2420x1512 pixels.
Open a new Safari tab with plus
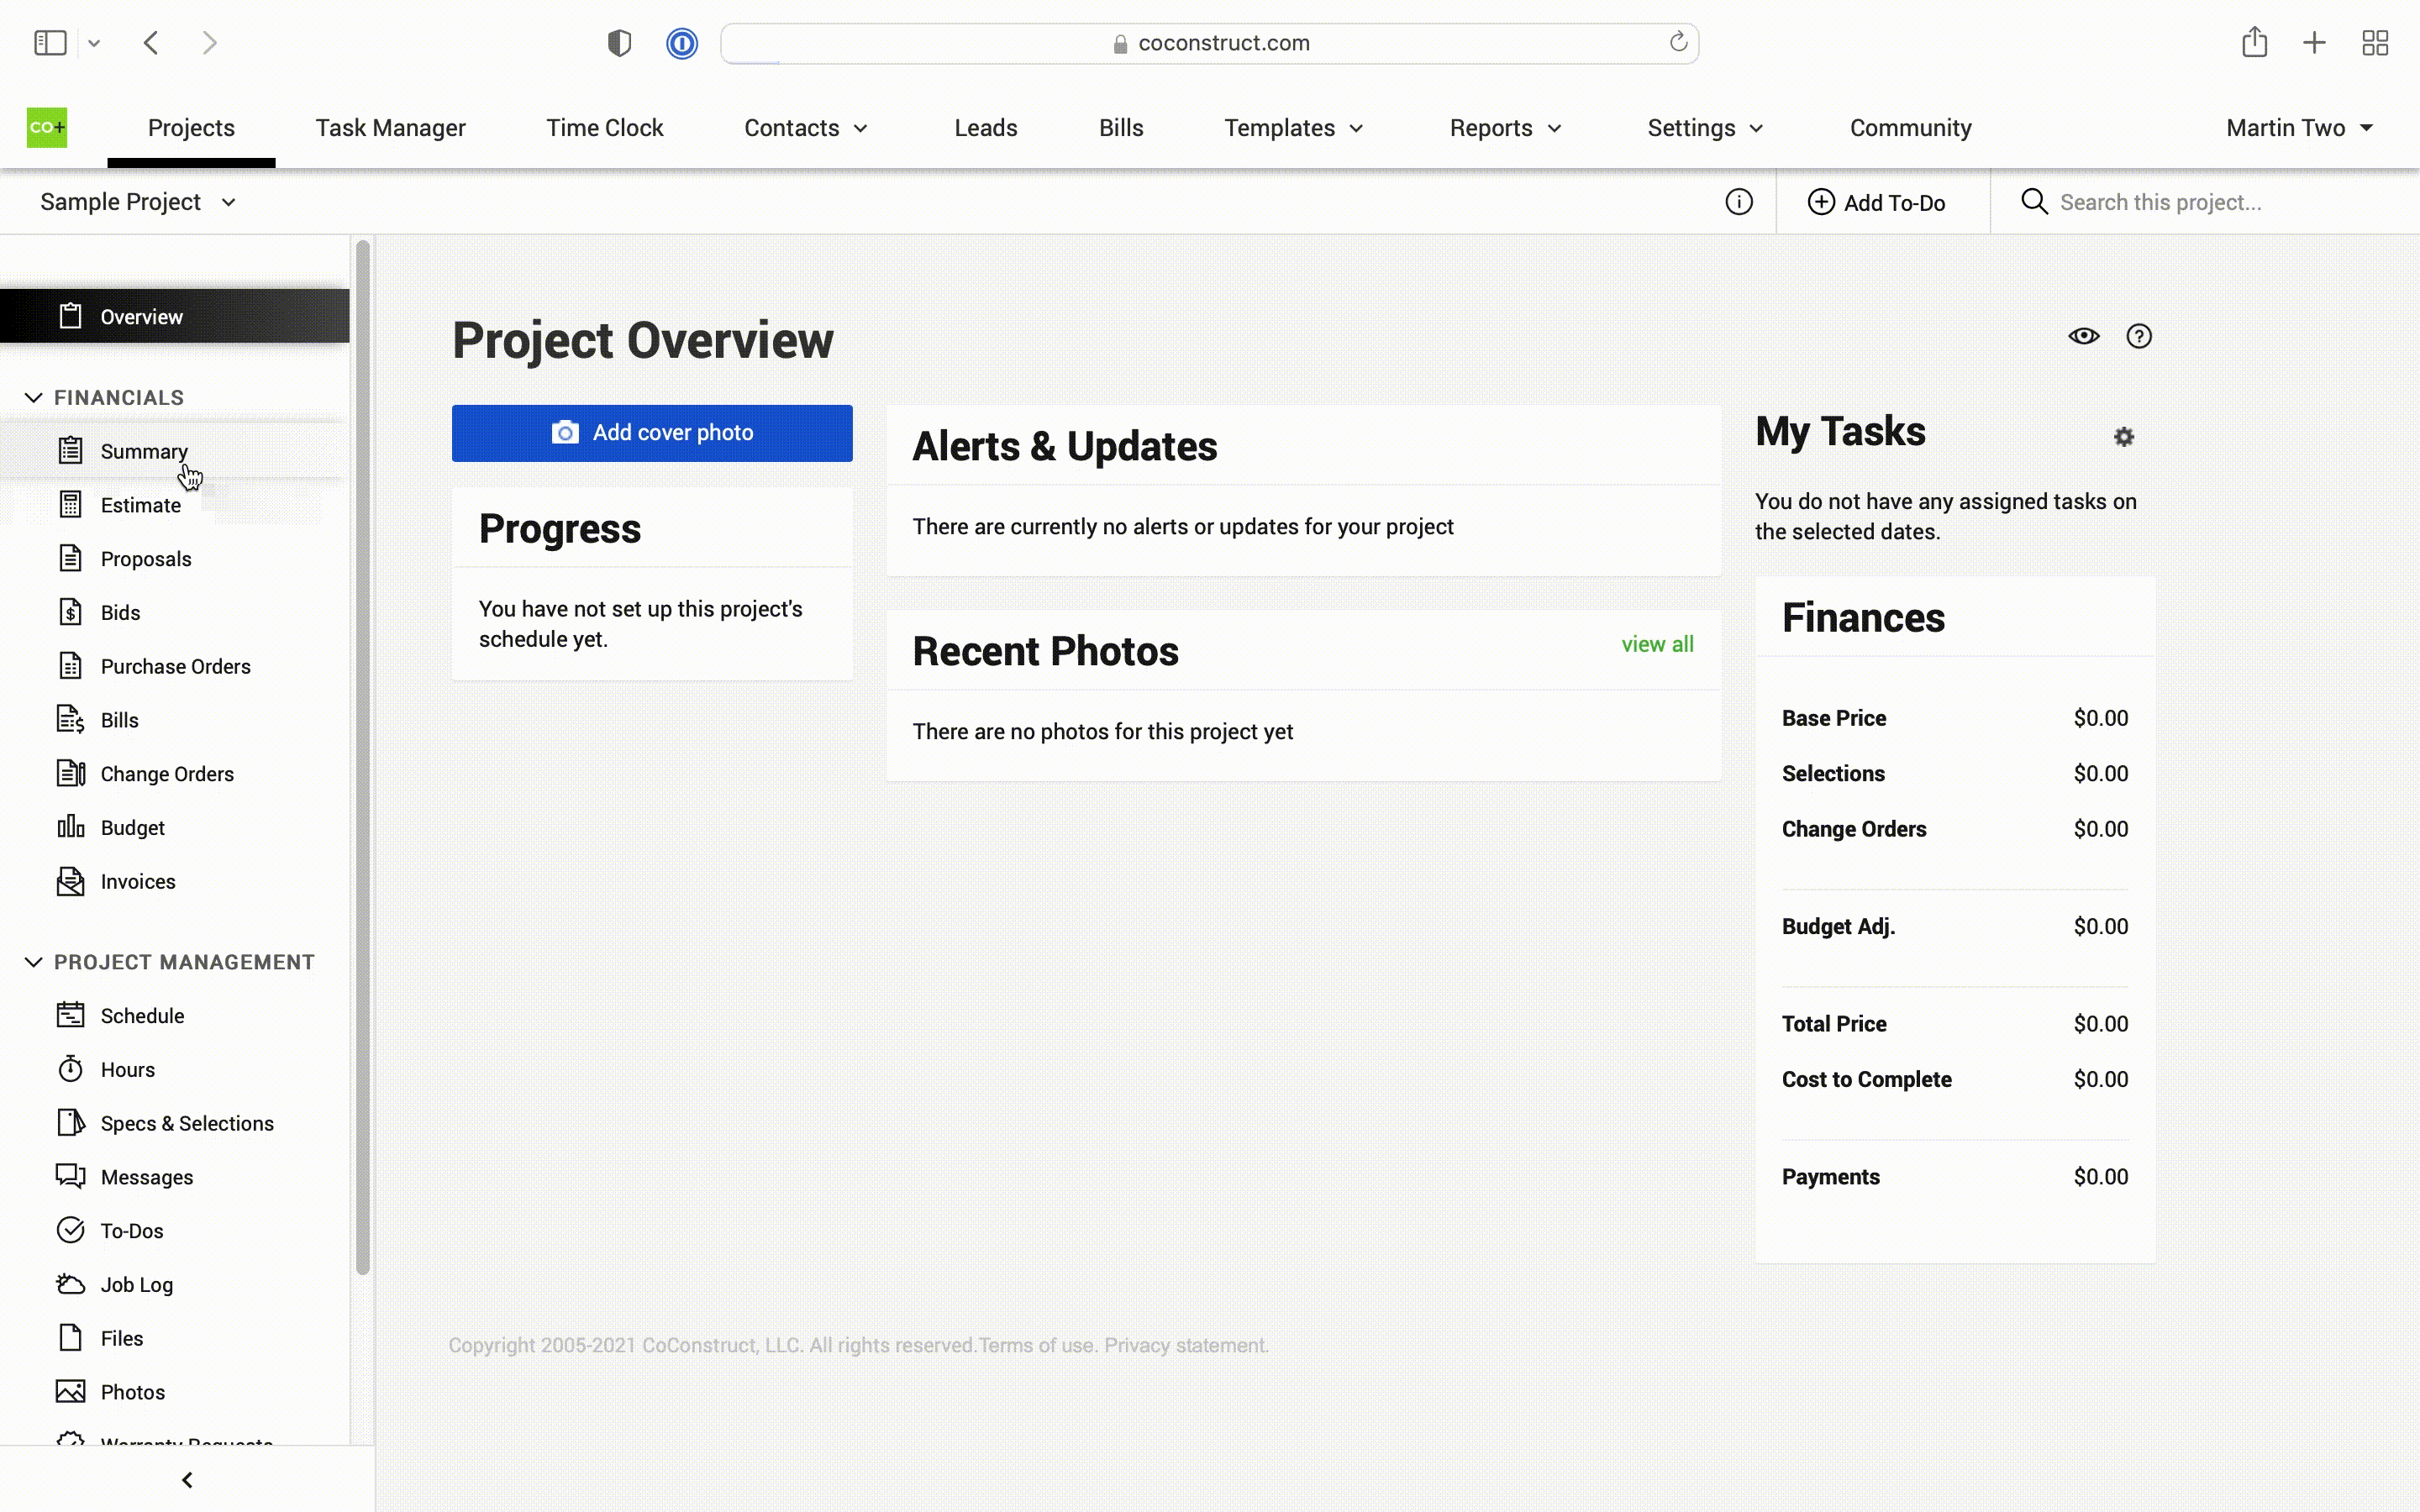pos(2314,43)
